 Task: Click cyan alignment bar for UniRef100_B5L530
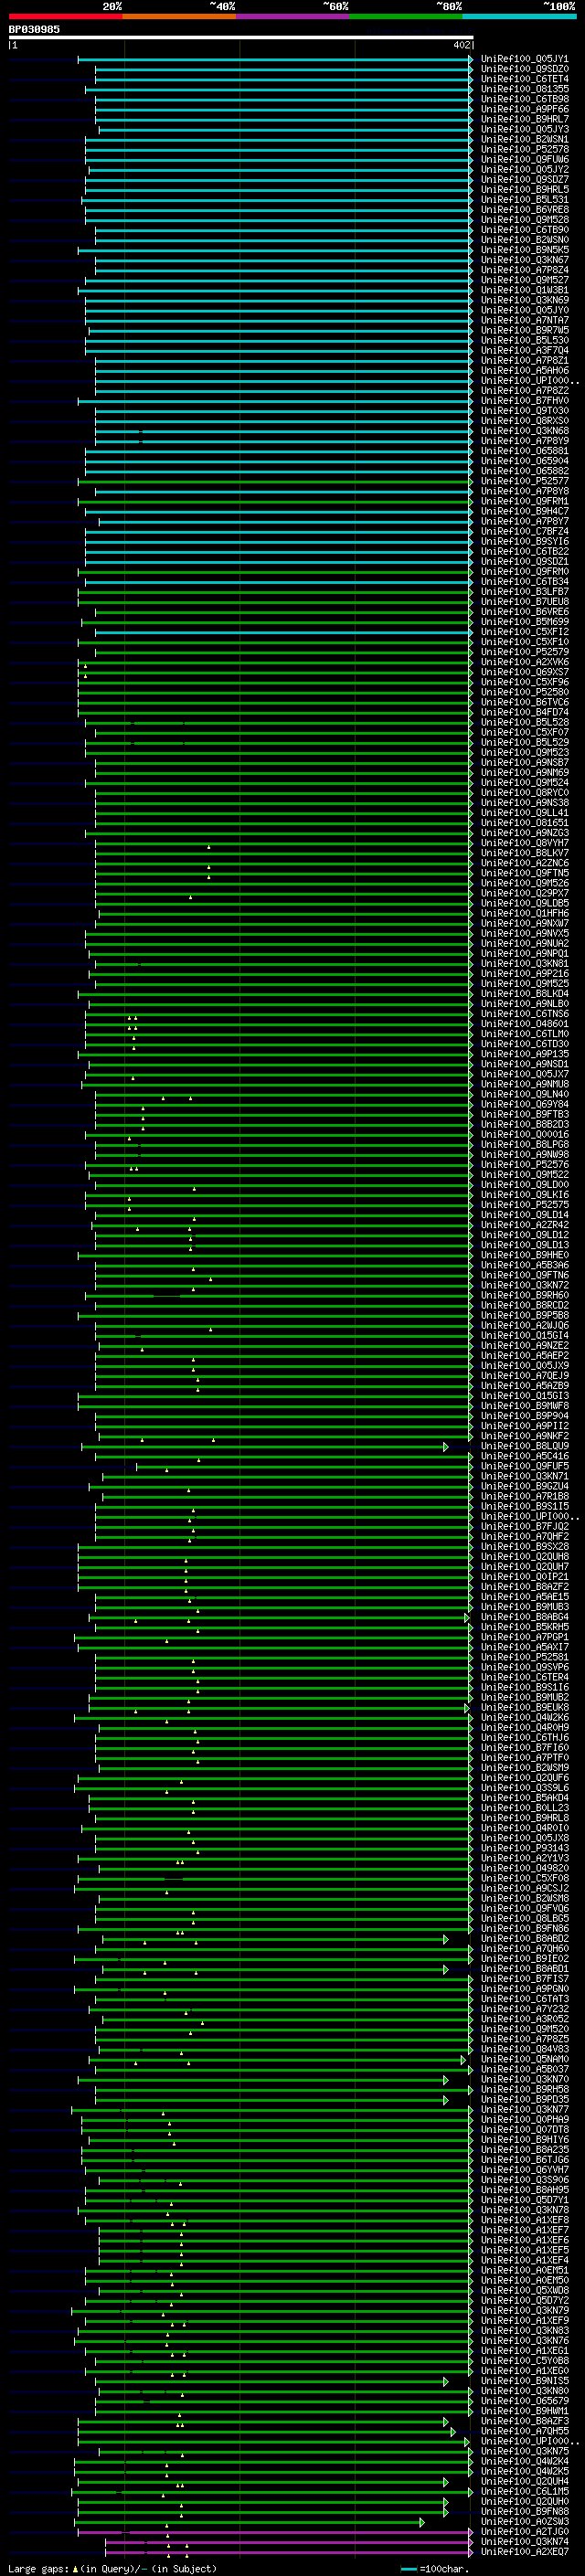click(279, 340)
